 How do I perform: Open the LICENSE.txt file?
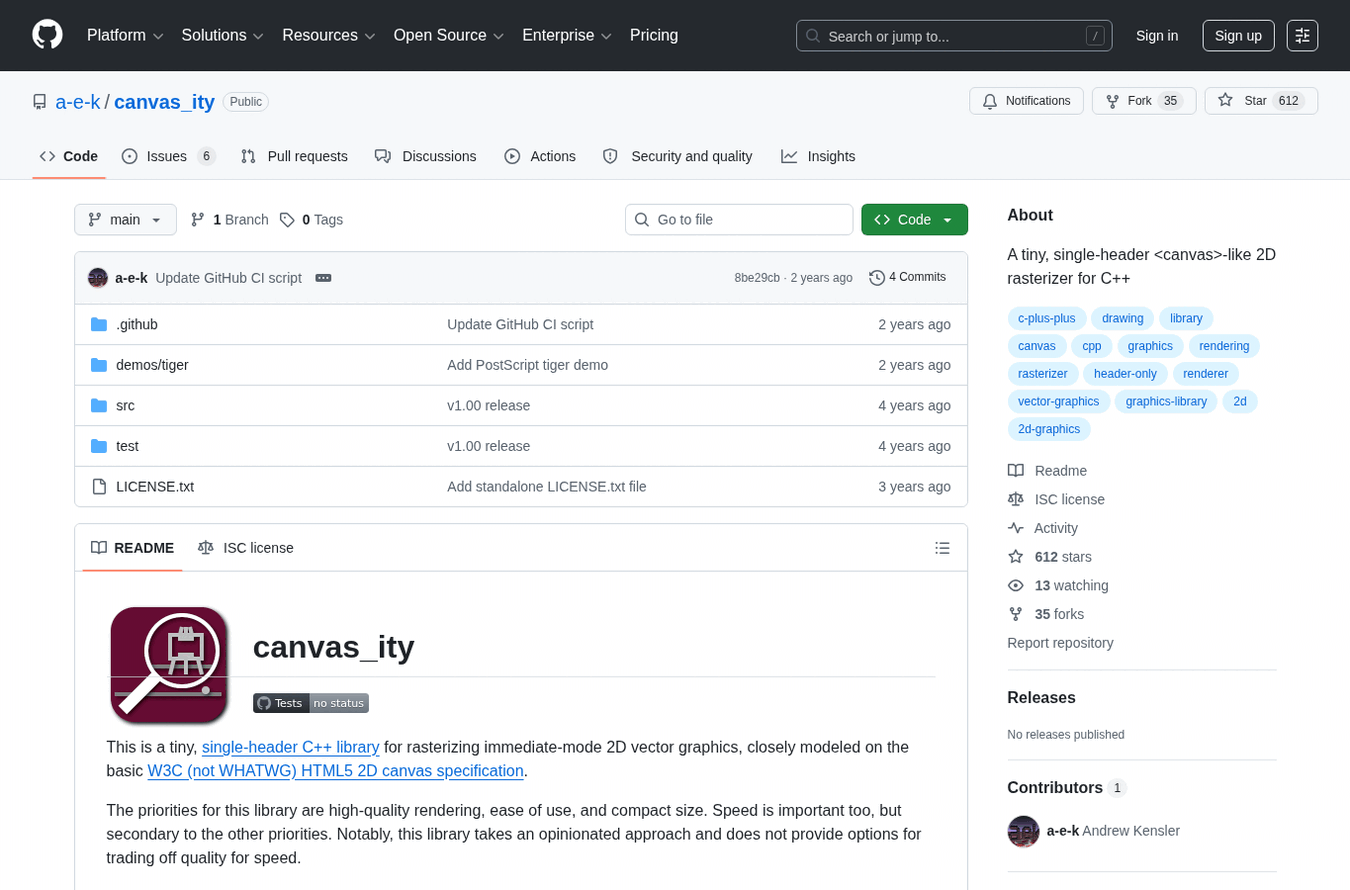(x=155, y=487)
